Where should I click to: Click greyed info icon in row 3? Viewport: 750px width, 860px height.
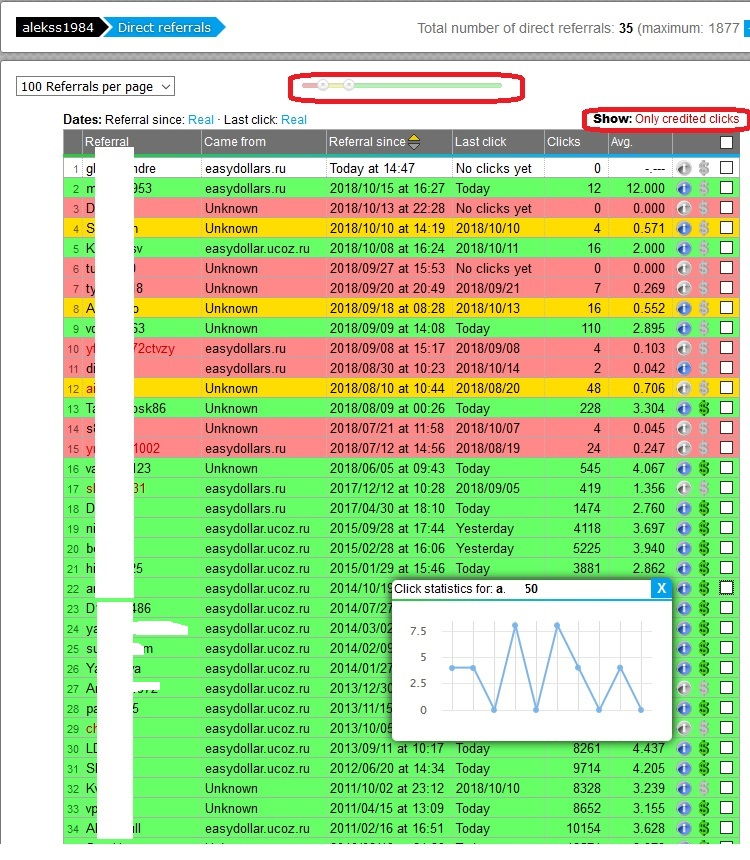tap(684, 208)
